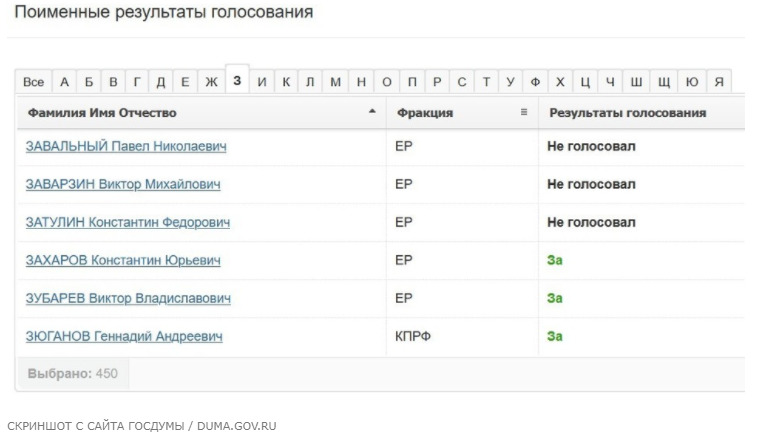Select the "Все" alphabet tab
The height and width of the screenshot is (444, 759).
pyautogui.click(x=33, y=82)
